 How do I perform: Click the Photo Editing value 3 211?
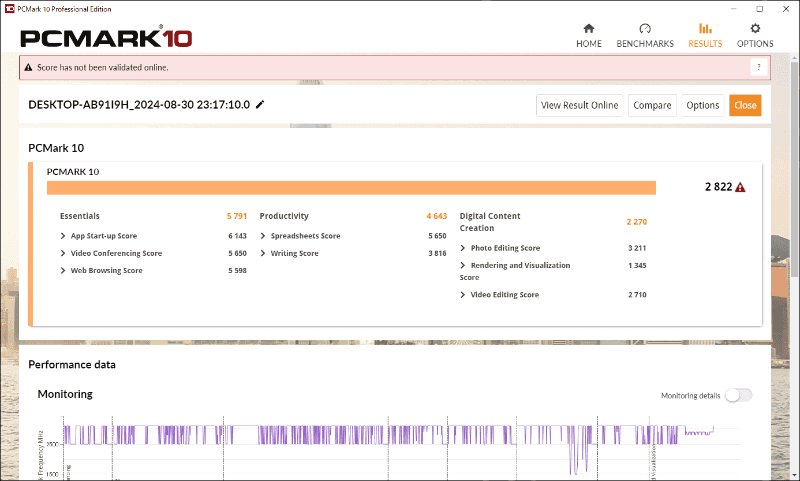coord(637,248)
